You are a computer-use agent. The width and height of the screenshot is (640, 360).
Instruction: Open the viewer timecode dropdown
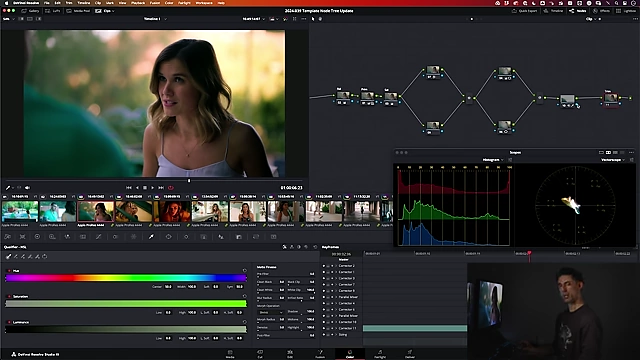[x=253, y=19]
